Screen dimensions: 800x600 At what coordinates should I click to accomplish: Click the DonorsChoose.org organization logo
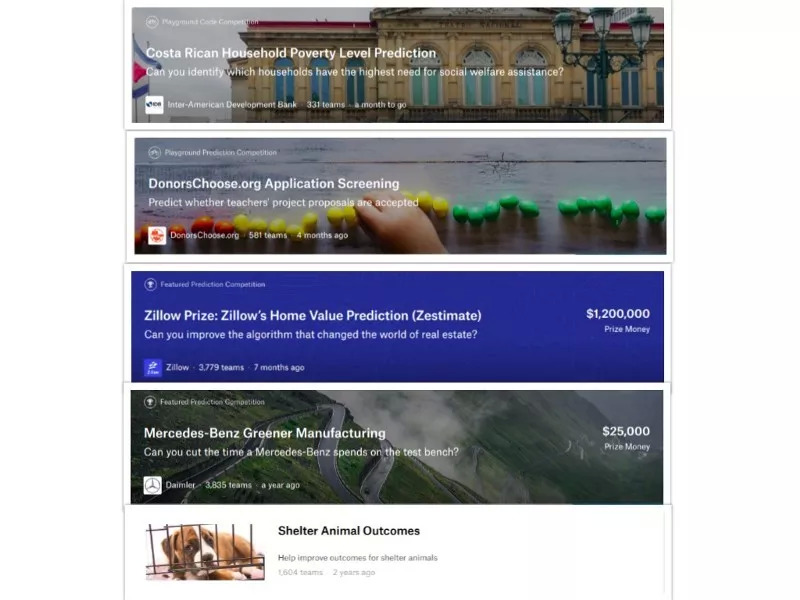[157, 235]
